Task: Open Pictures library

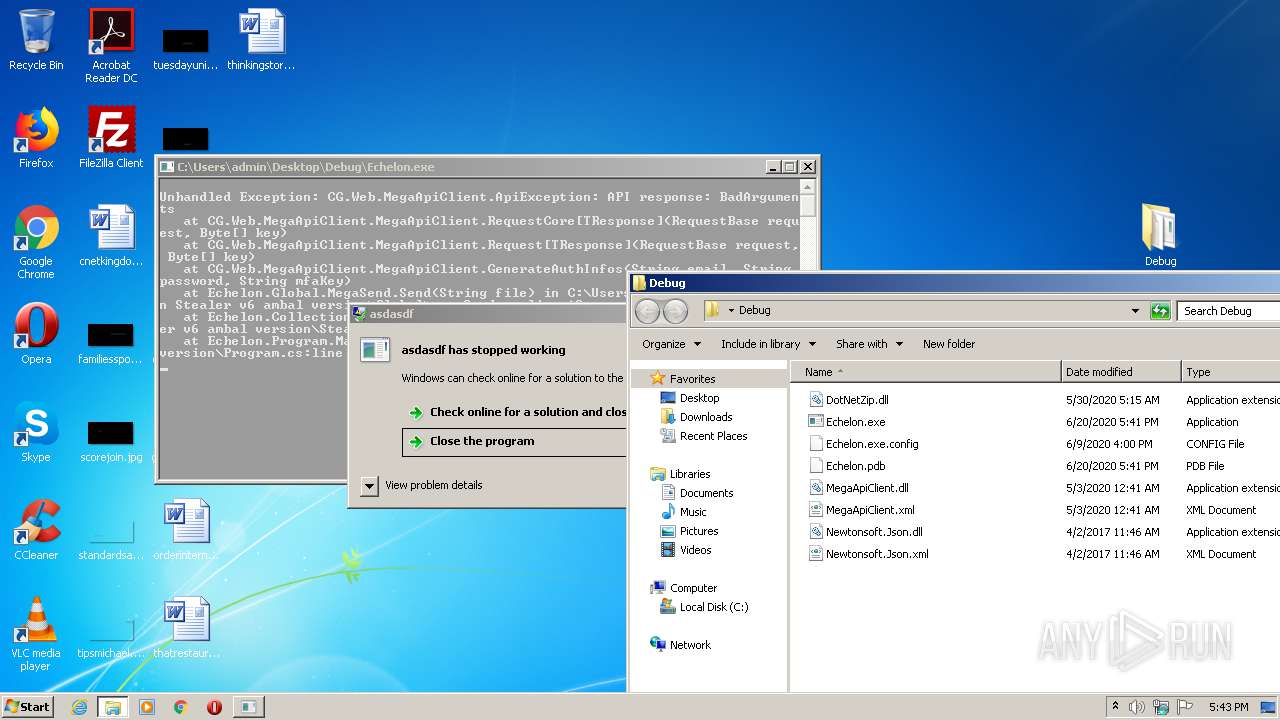Action: (699, 531)
